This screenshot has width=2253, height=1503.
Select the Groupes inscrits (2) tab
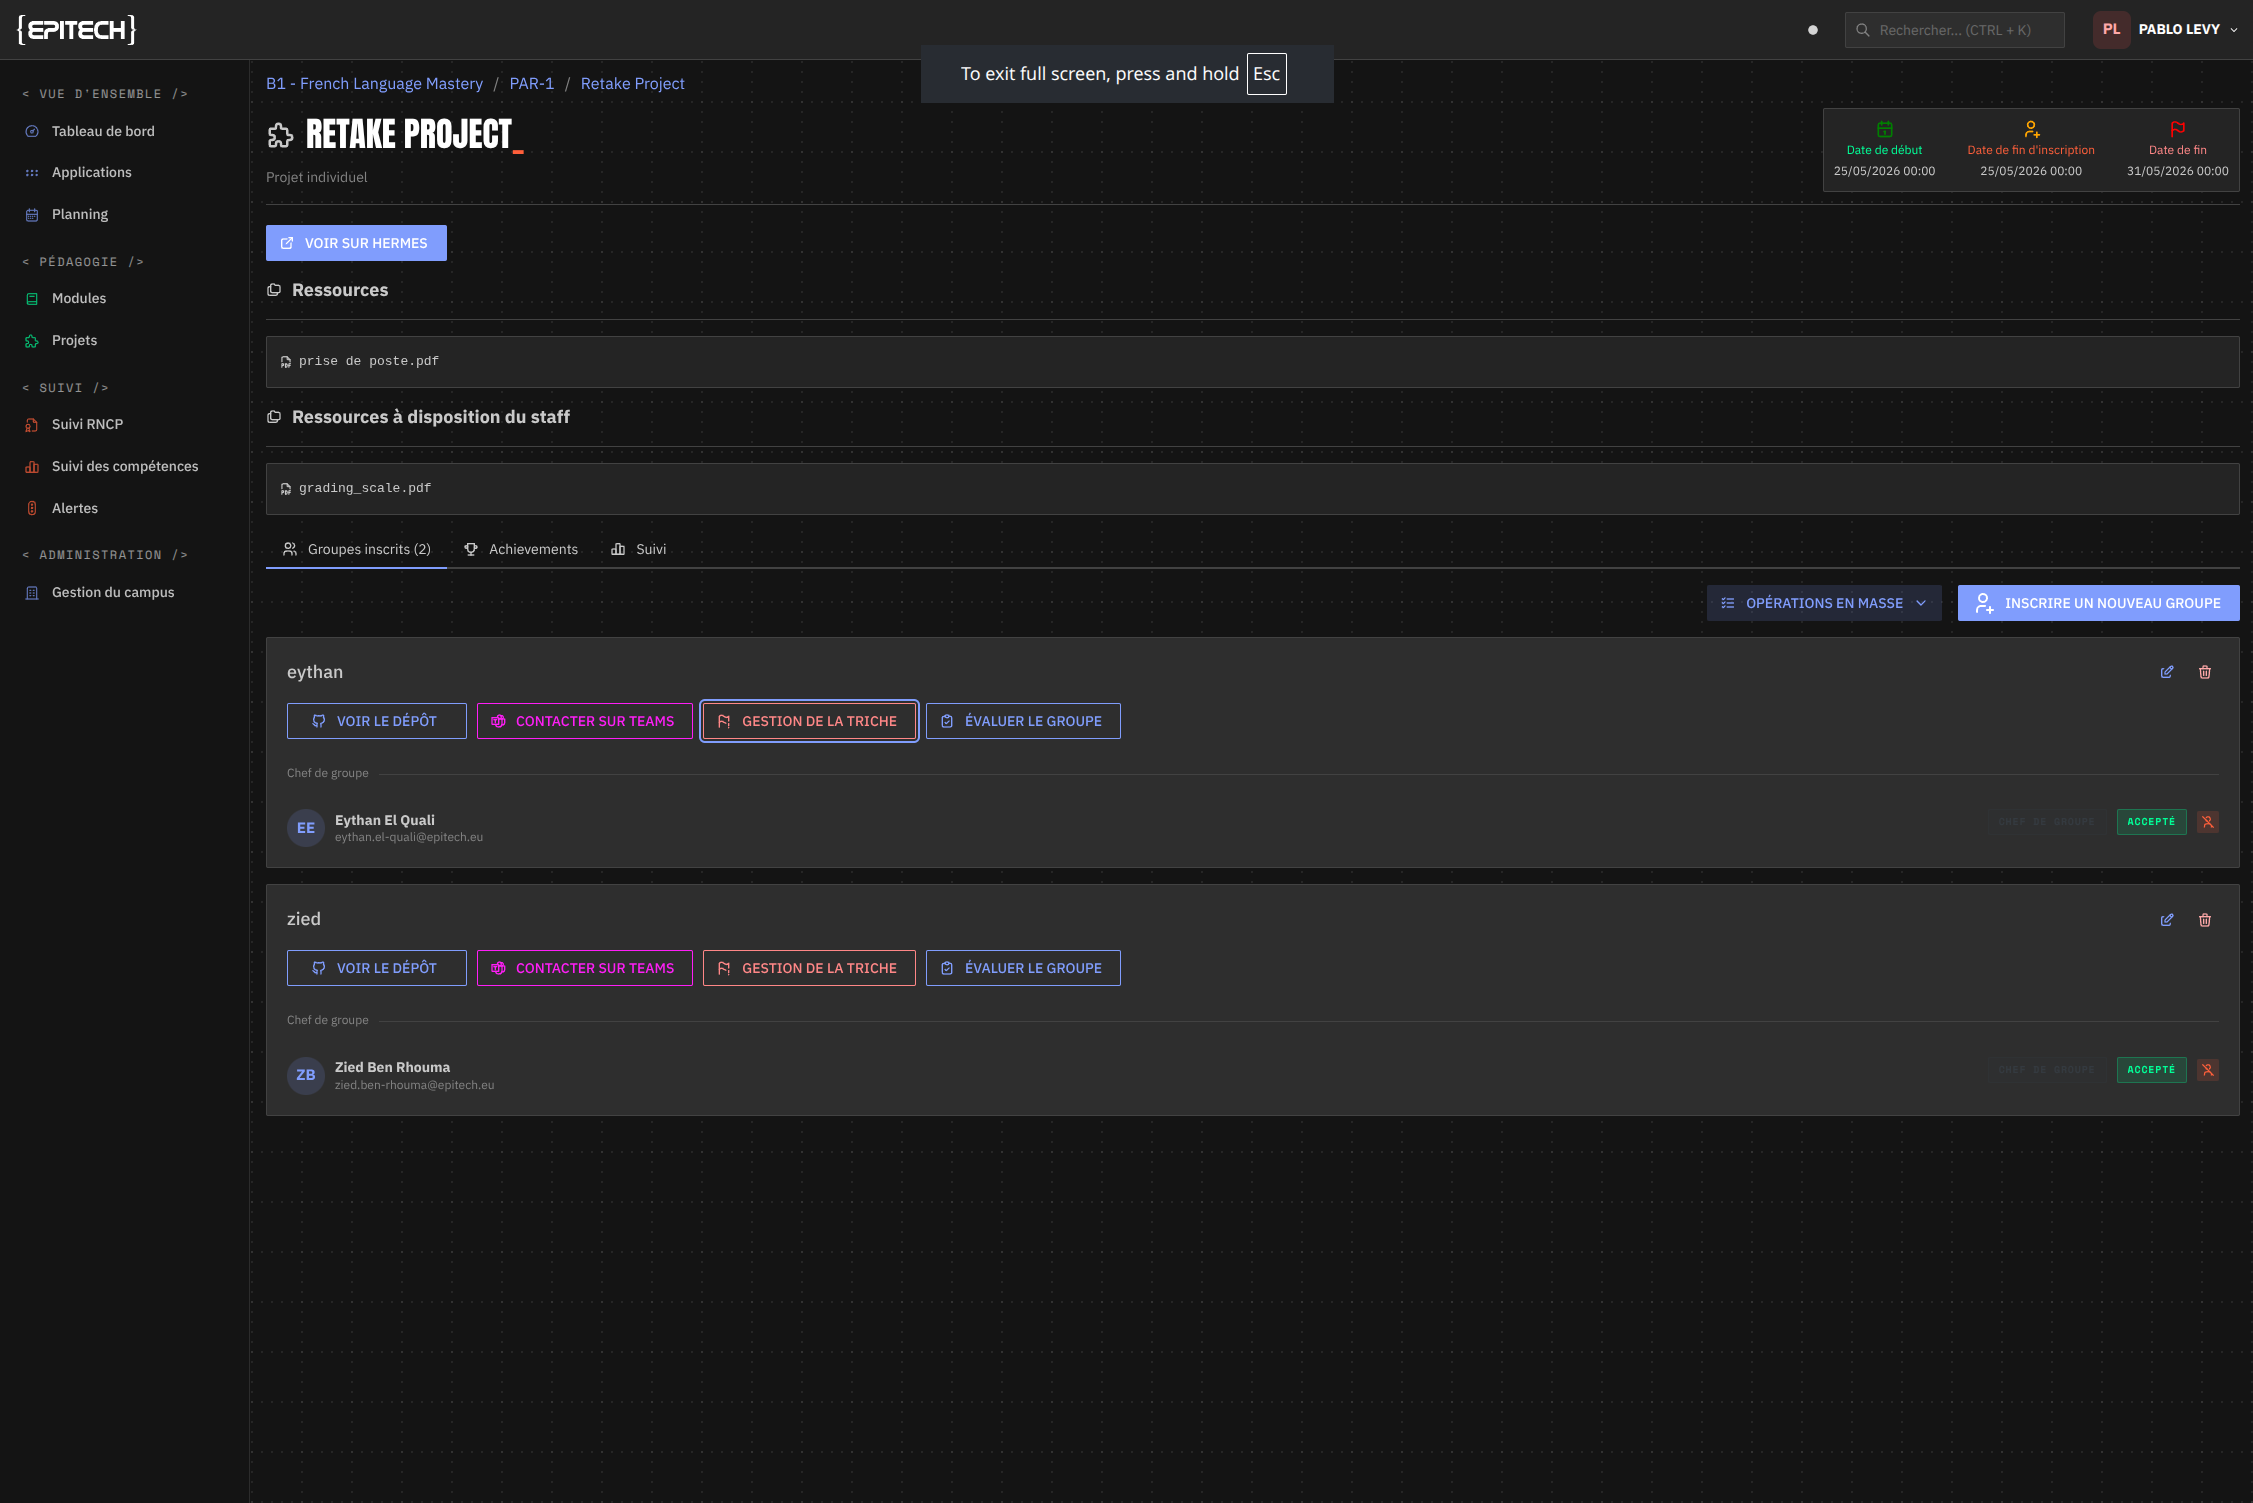click(356, 549)
